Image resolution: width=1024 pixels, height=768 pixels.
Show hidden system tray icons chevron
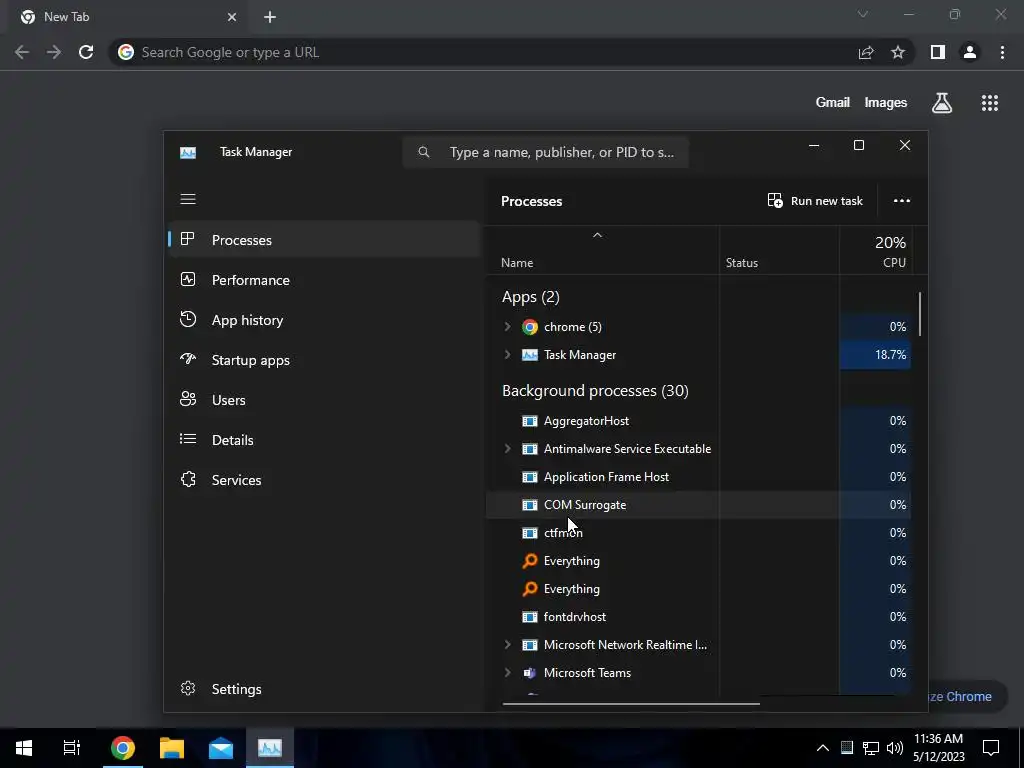(x=823, y=748)
